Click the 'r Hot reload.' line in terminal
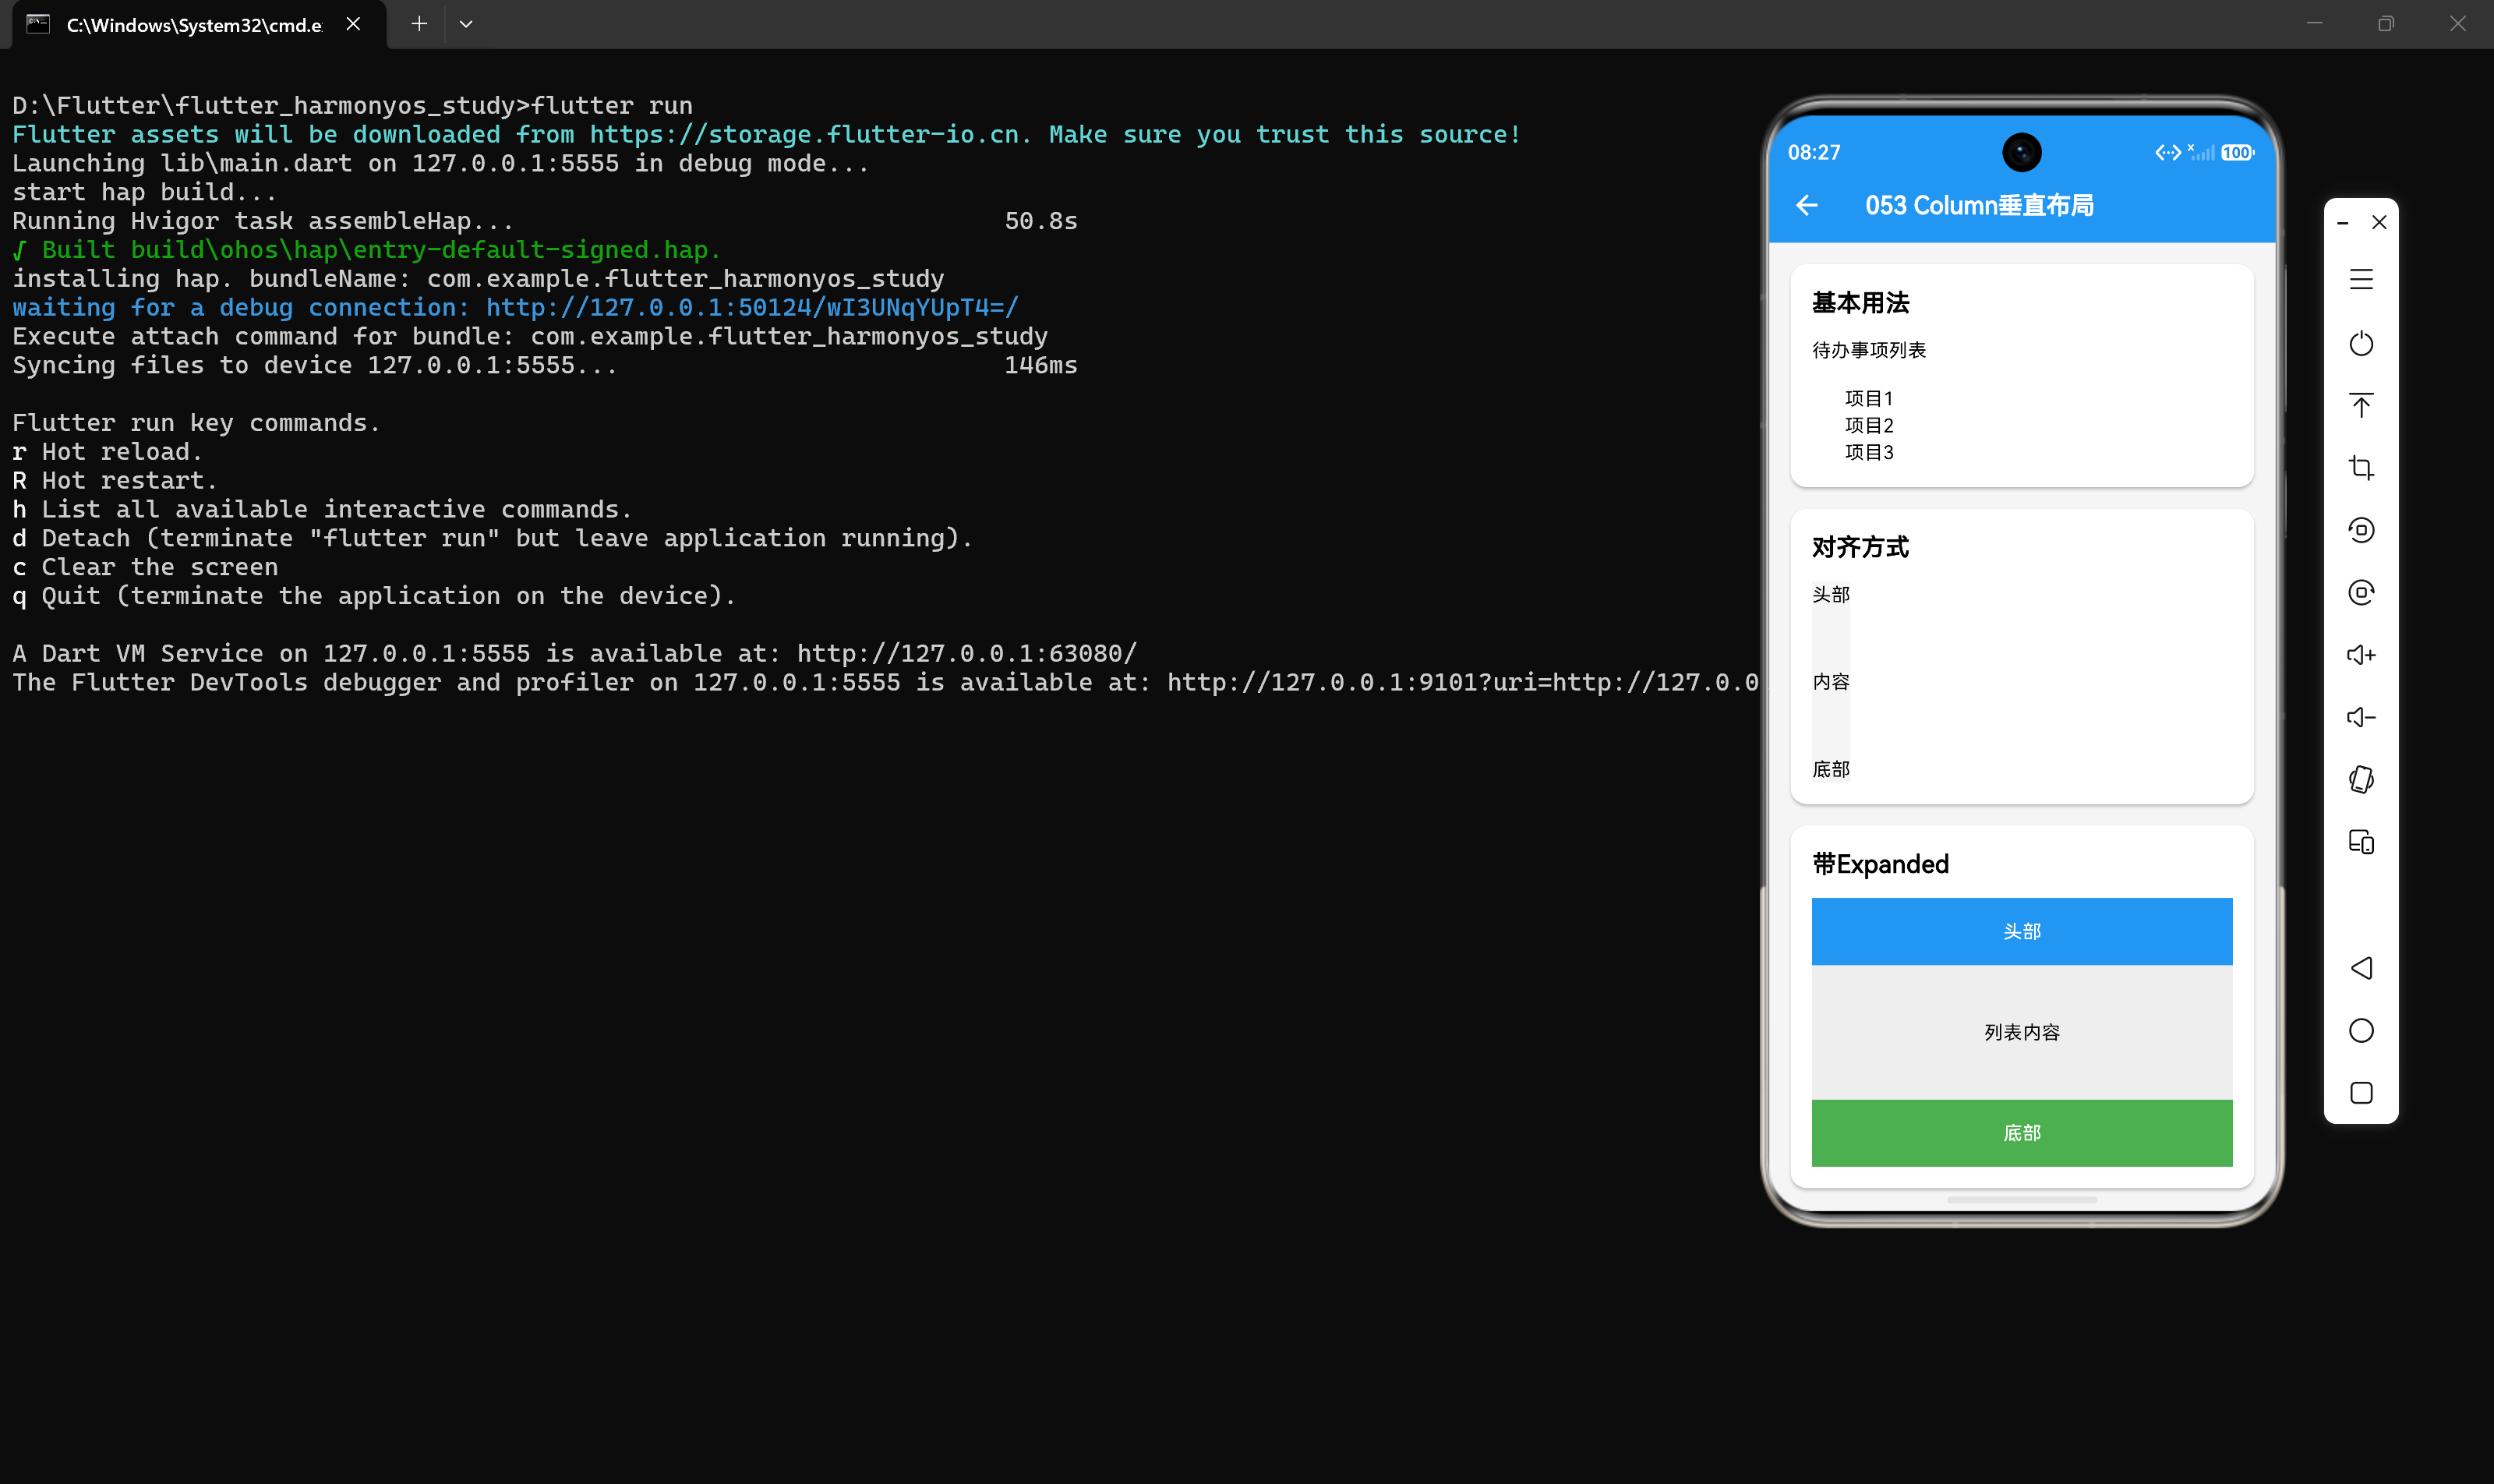This screenshot has height=1484, width=2494. 108,451
